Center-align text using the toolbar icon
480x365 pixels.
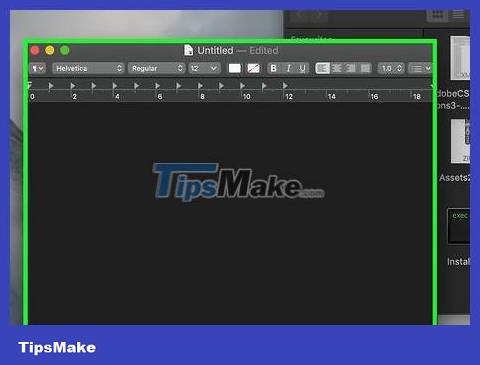pyautogui.click(x=337, y=68)
